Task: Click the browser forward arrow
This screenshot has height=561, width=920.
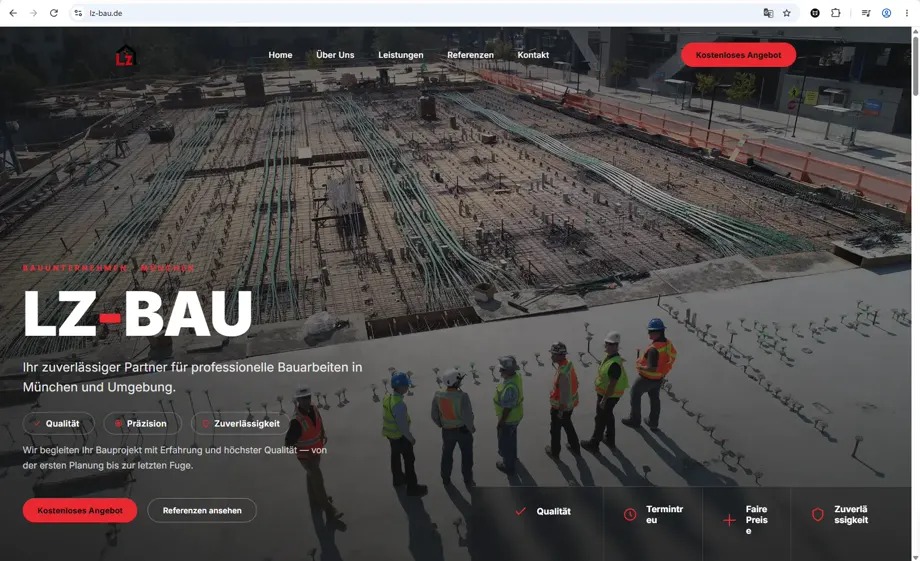Action: pyautogui.click(x=33, y=13)
